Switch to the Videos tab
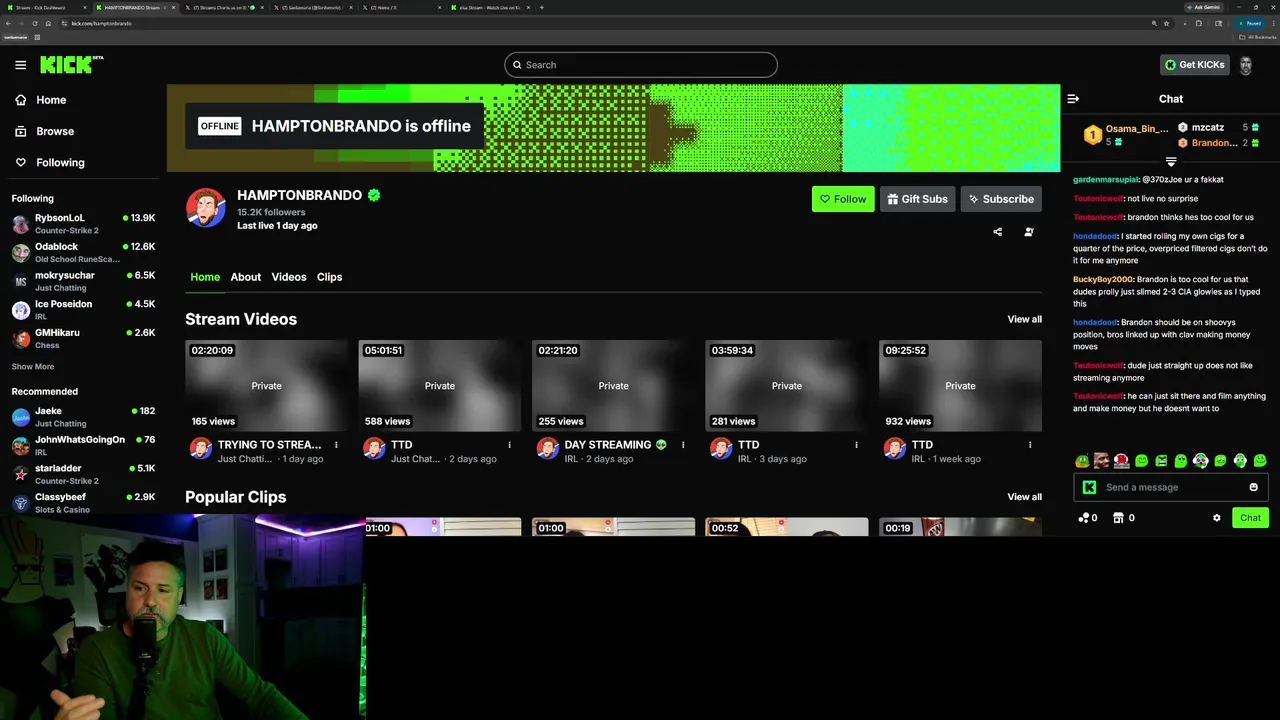1280x720 pixels. click(x=289, y=277)
